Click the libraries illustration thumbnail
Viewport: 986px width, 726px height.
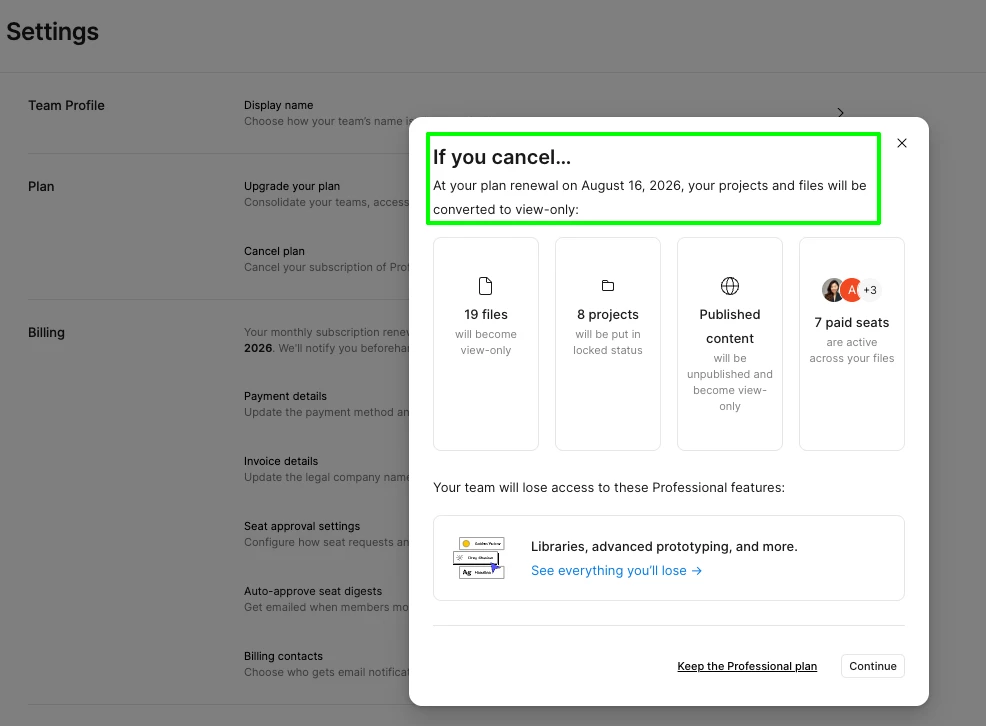point(479,558)
